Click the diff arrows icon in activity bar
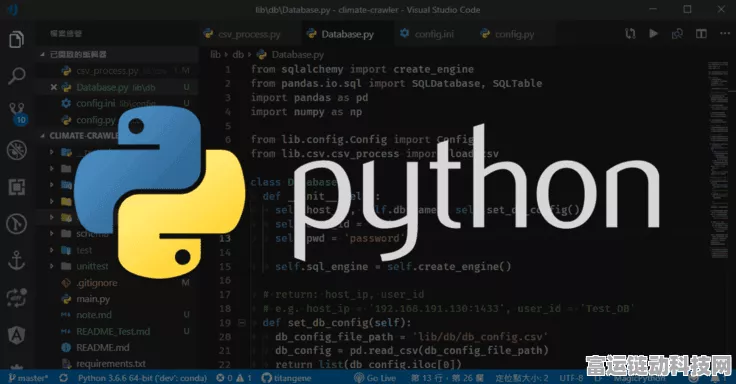 (x=16, y=298)
